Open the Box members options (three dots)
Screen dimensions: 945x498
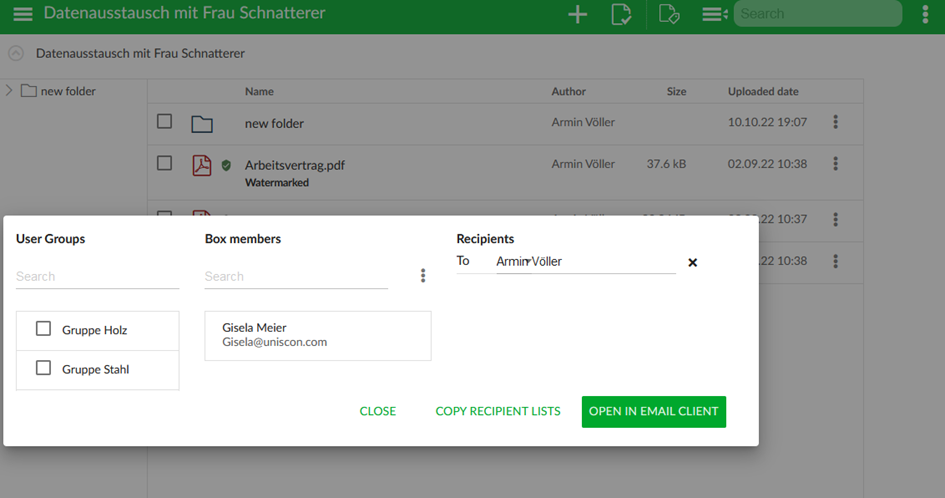click(x=423, y=276)
